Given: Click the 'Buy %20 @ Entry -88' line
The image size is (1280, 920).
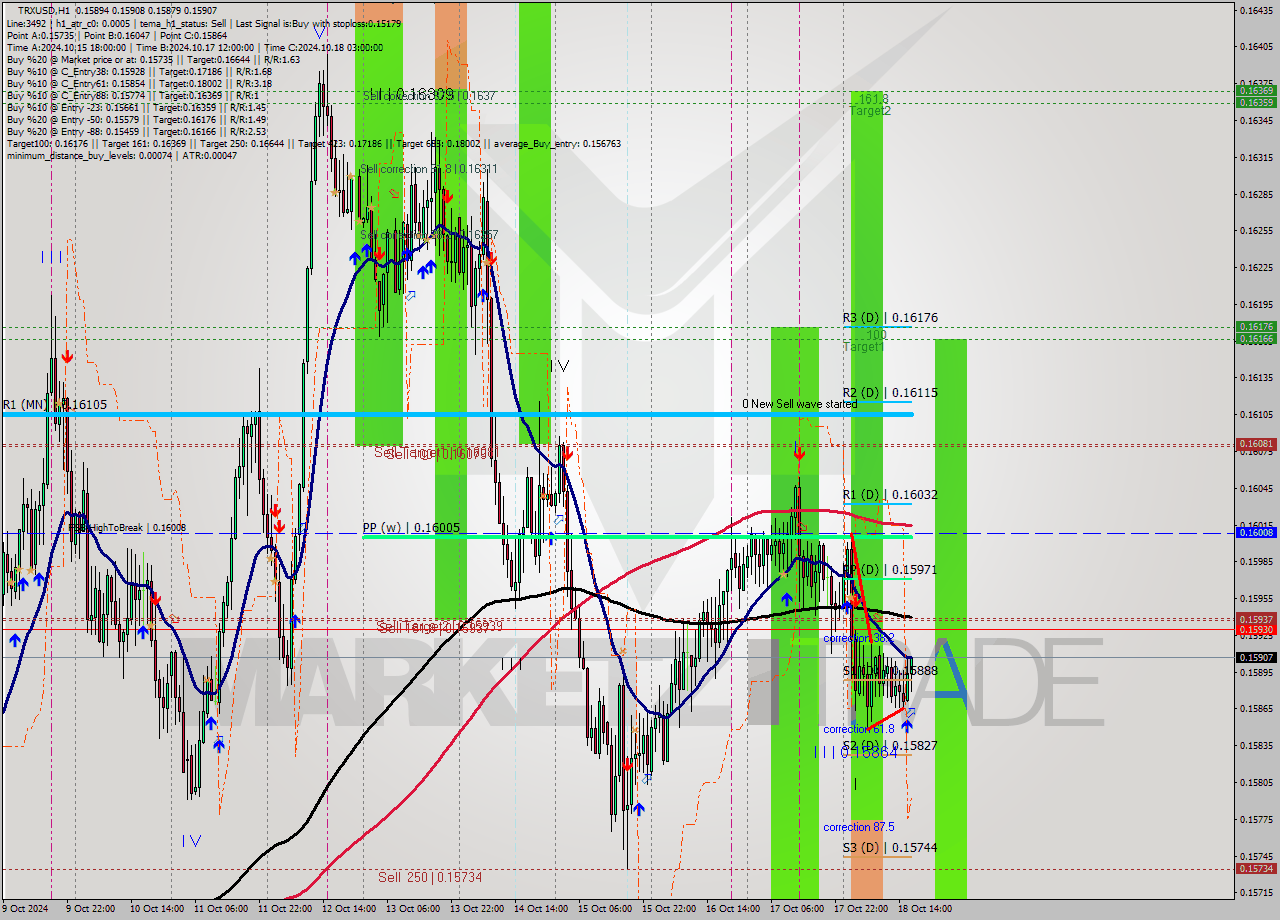Looking at the screenshot, I should tap(136, 131).
